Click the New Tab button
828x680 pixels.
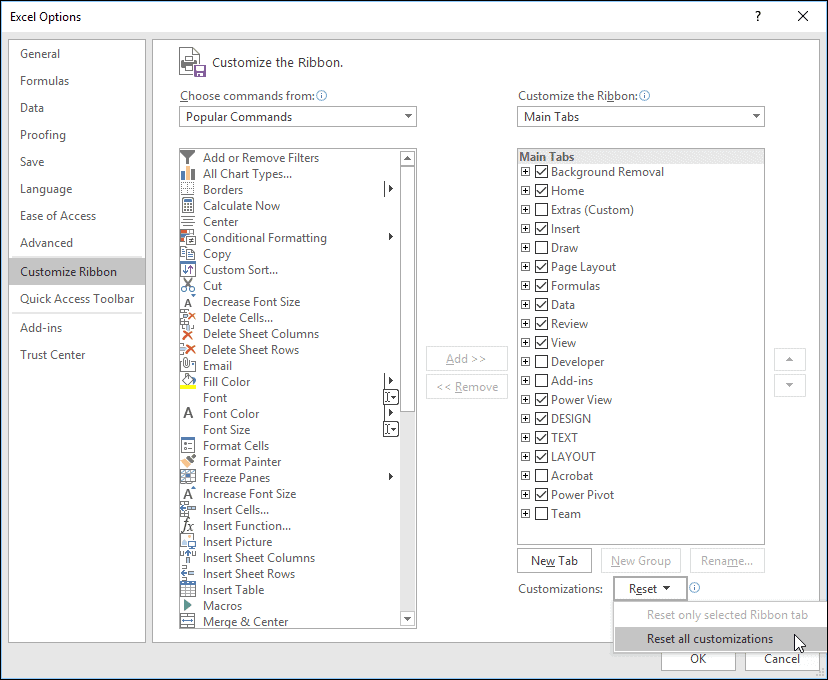(554, 561)
